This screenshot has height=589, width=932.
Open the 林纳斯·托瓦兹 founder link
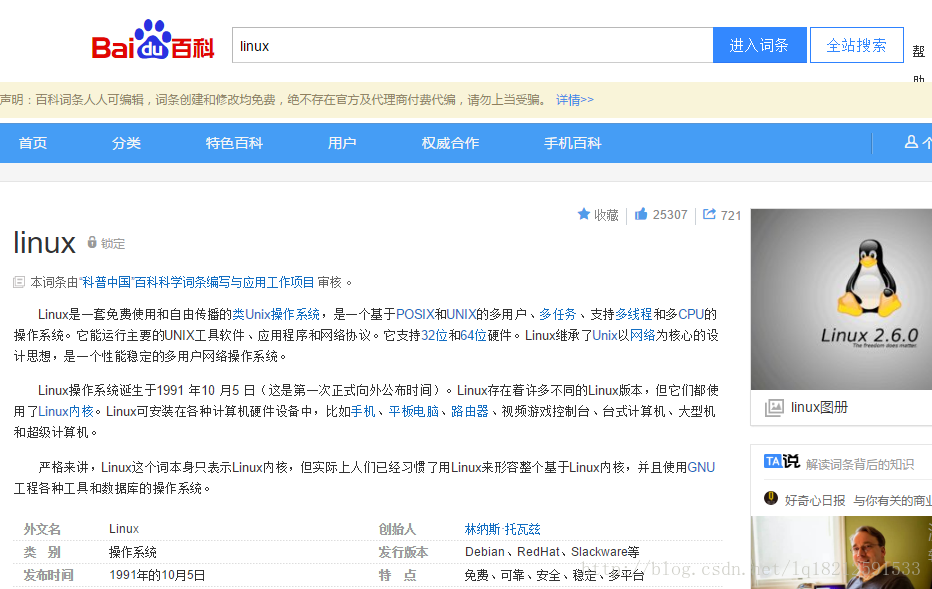pos(502,529)
